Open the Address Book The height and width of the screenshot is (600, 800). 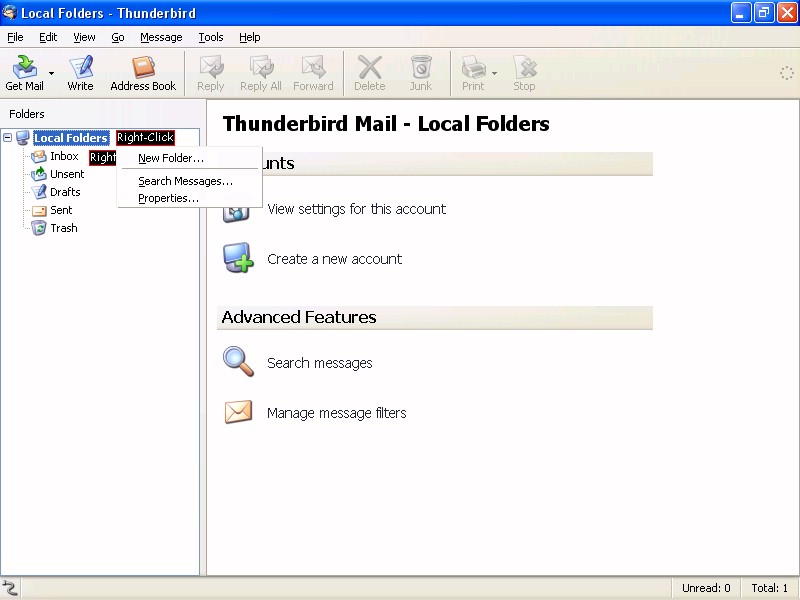(143, 73)
